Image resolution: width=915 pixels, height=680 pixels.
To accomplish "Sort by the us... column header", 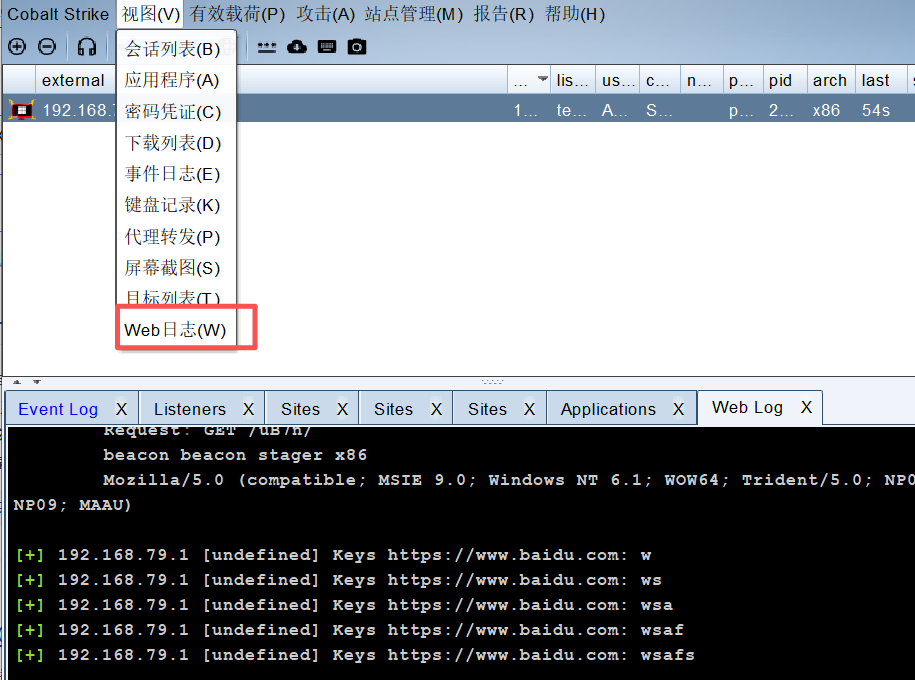I will click(618, 80).
